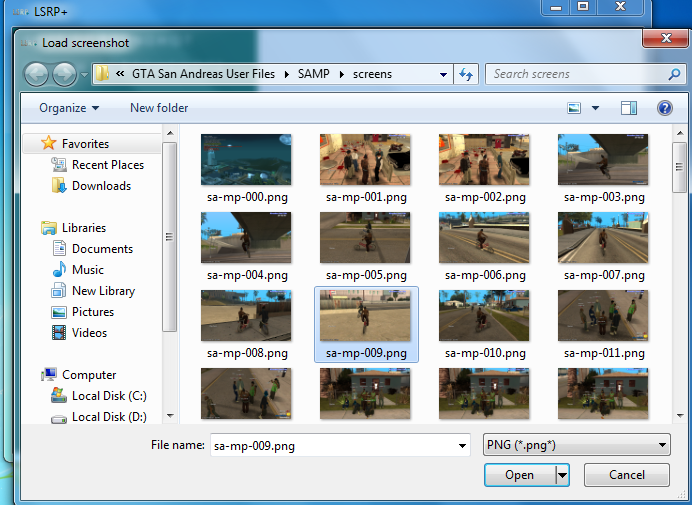692x505 pixels.
Task: Refresh the screens folder view
Action: point(466,74)
